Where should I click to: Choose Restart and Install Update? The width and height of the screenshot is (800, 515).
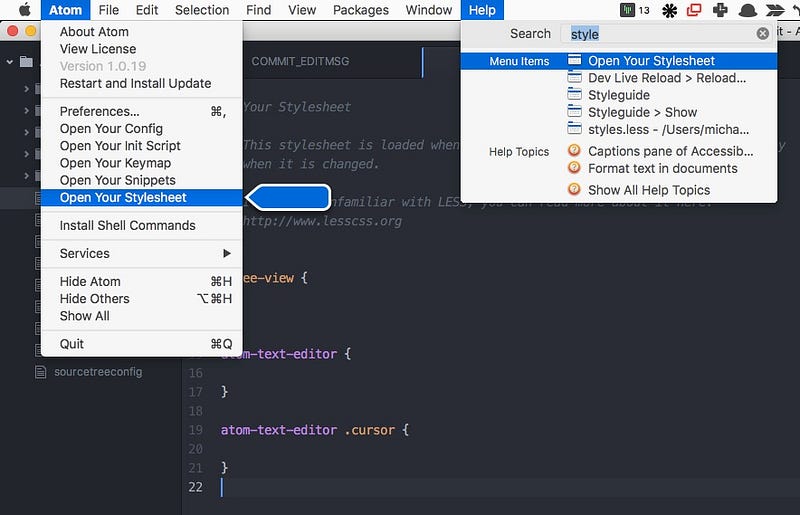pos(141,83)
